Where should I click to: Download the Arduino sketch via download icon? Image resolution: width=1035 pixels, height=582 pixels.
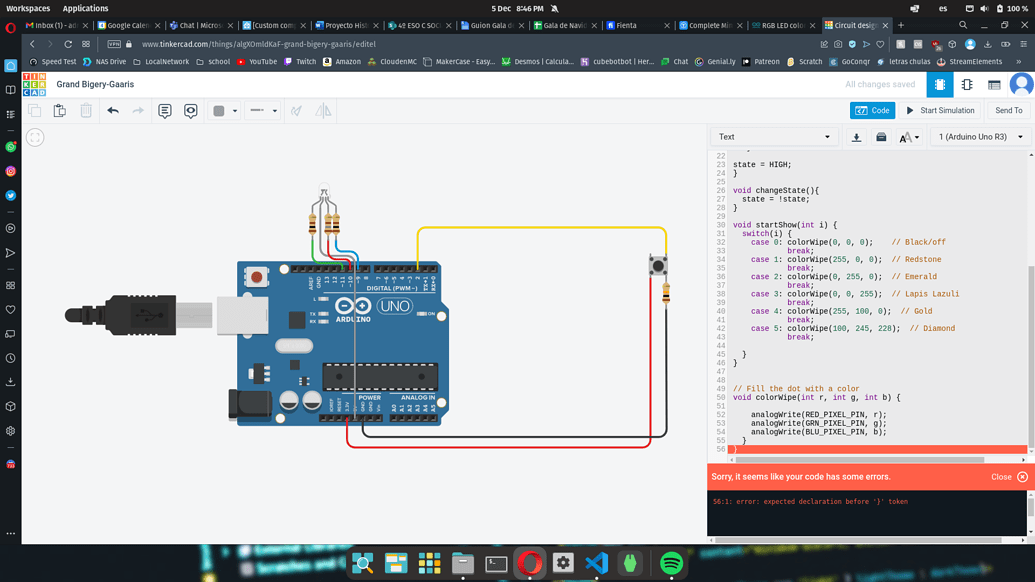[x=857, y=137]
